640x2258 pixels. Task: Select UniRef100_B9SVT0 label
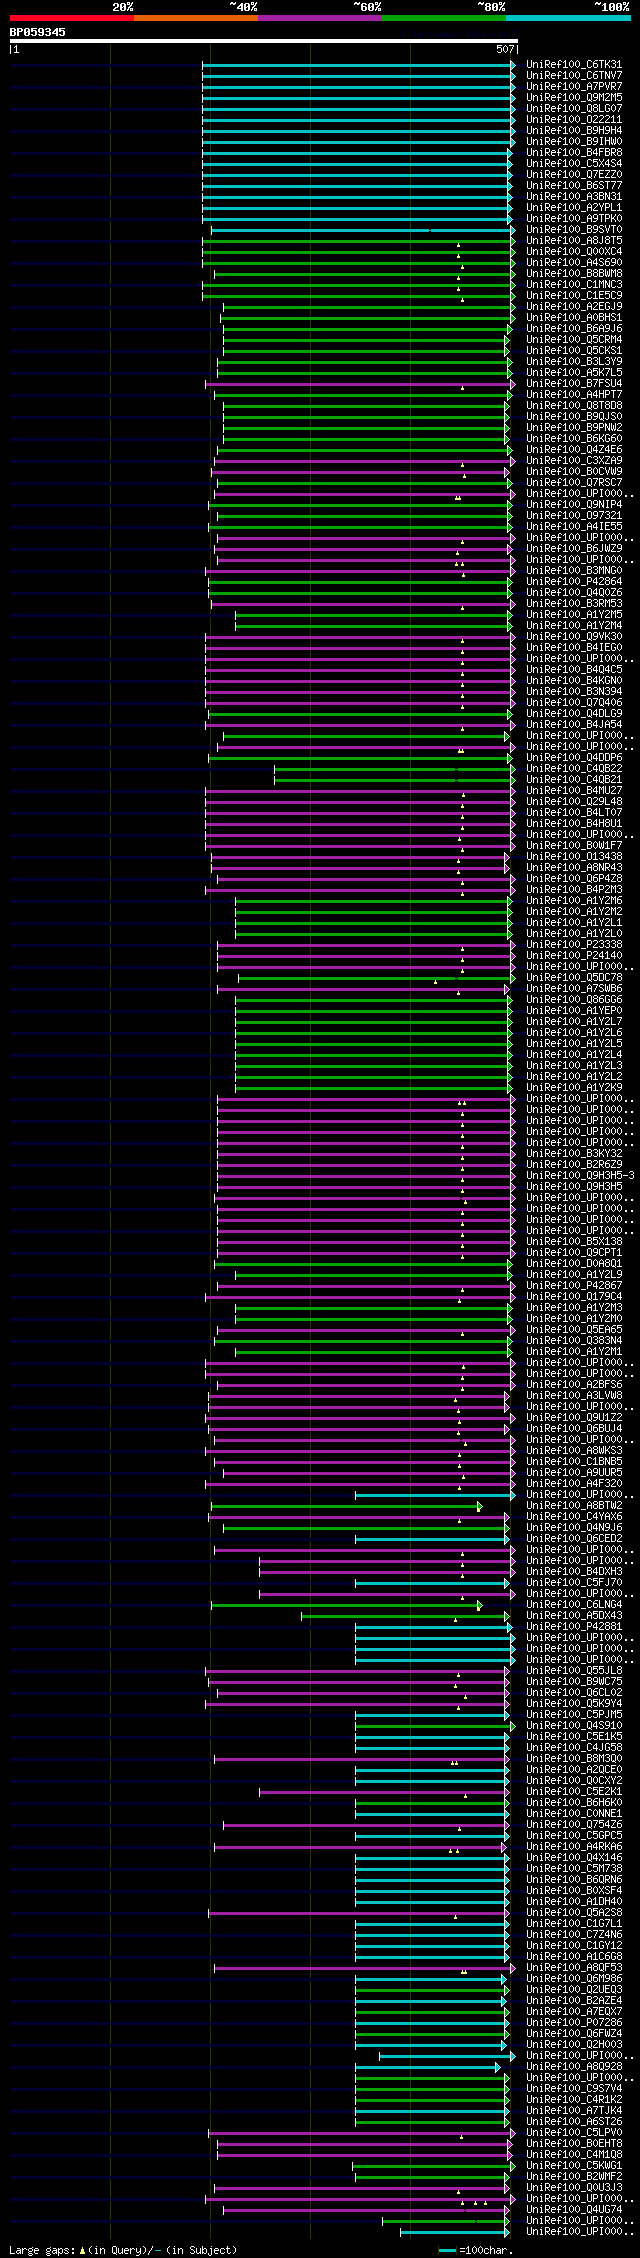[574, 229]
